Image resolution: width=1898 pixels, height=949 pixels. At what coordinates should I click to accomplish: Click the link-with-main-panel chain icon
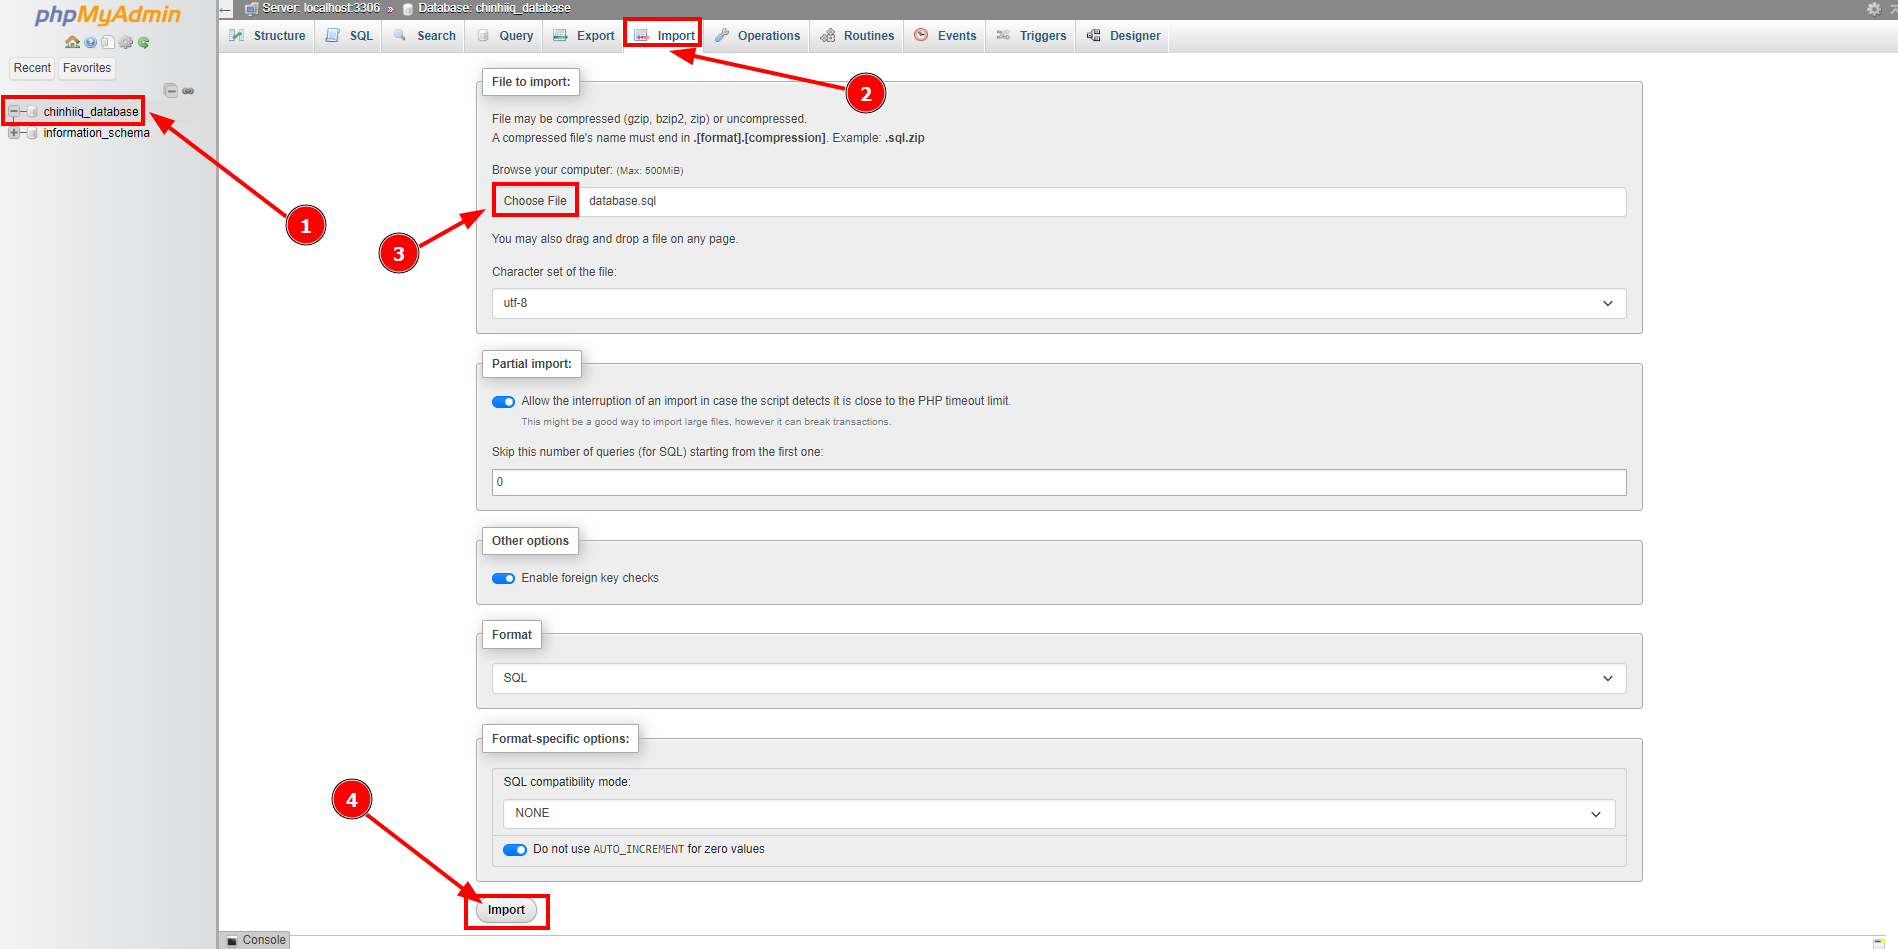click(x=188, y=91)
